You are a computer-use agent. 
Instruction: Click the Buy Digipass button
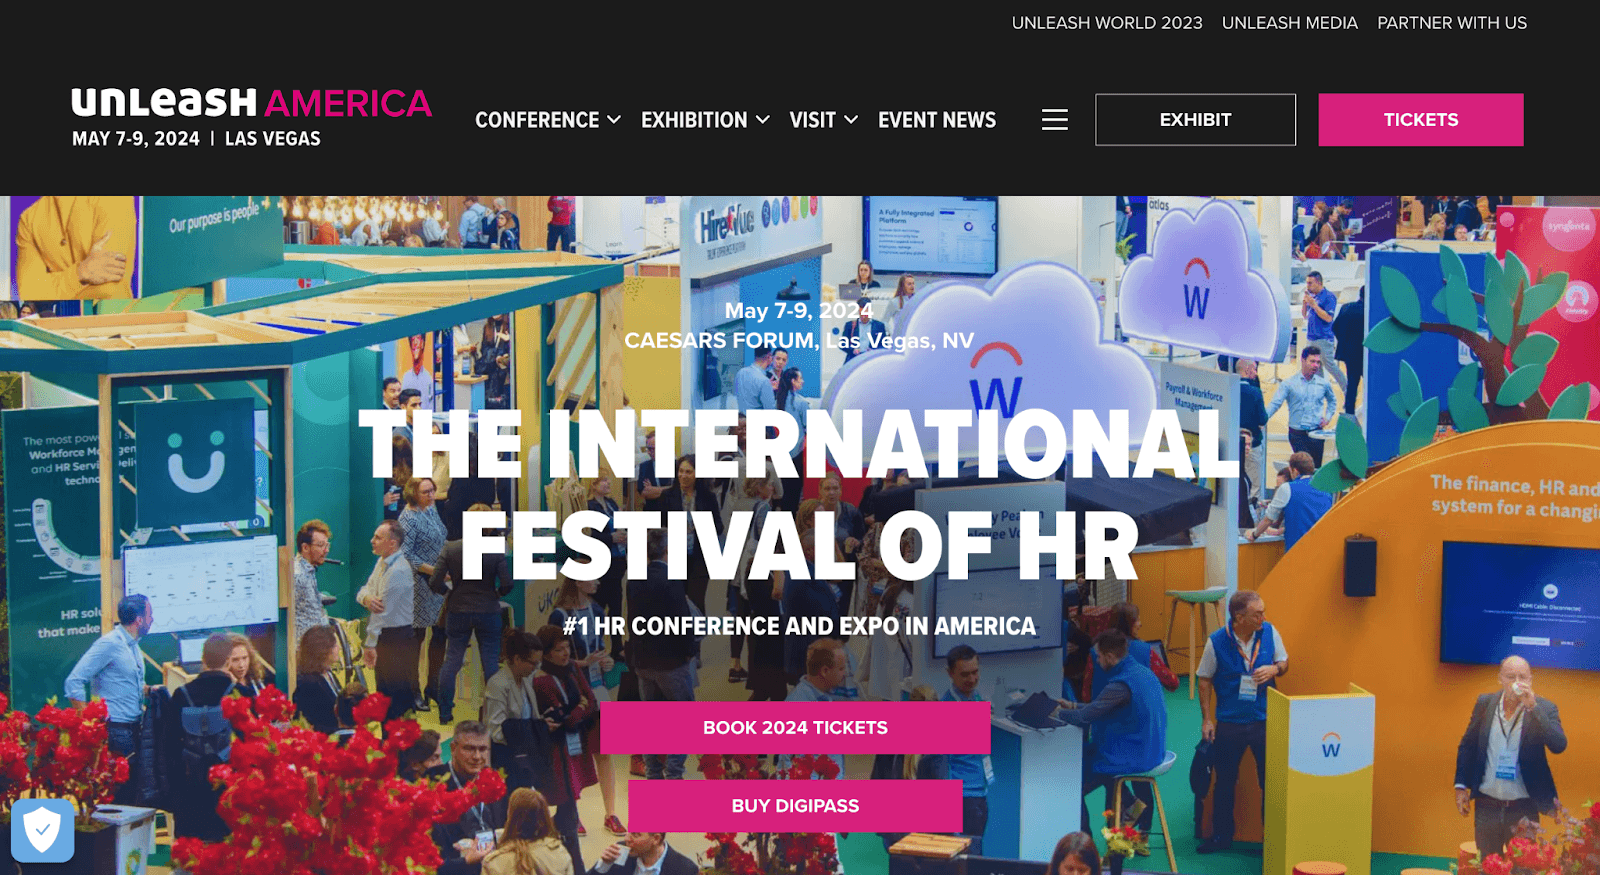pyautogui.click(x=795, y=806)
